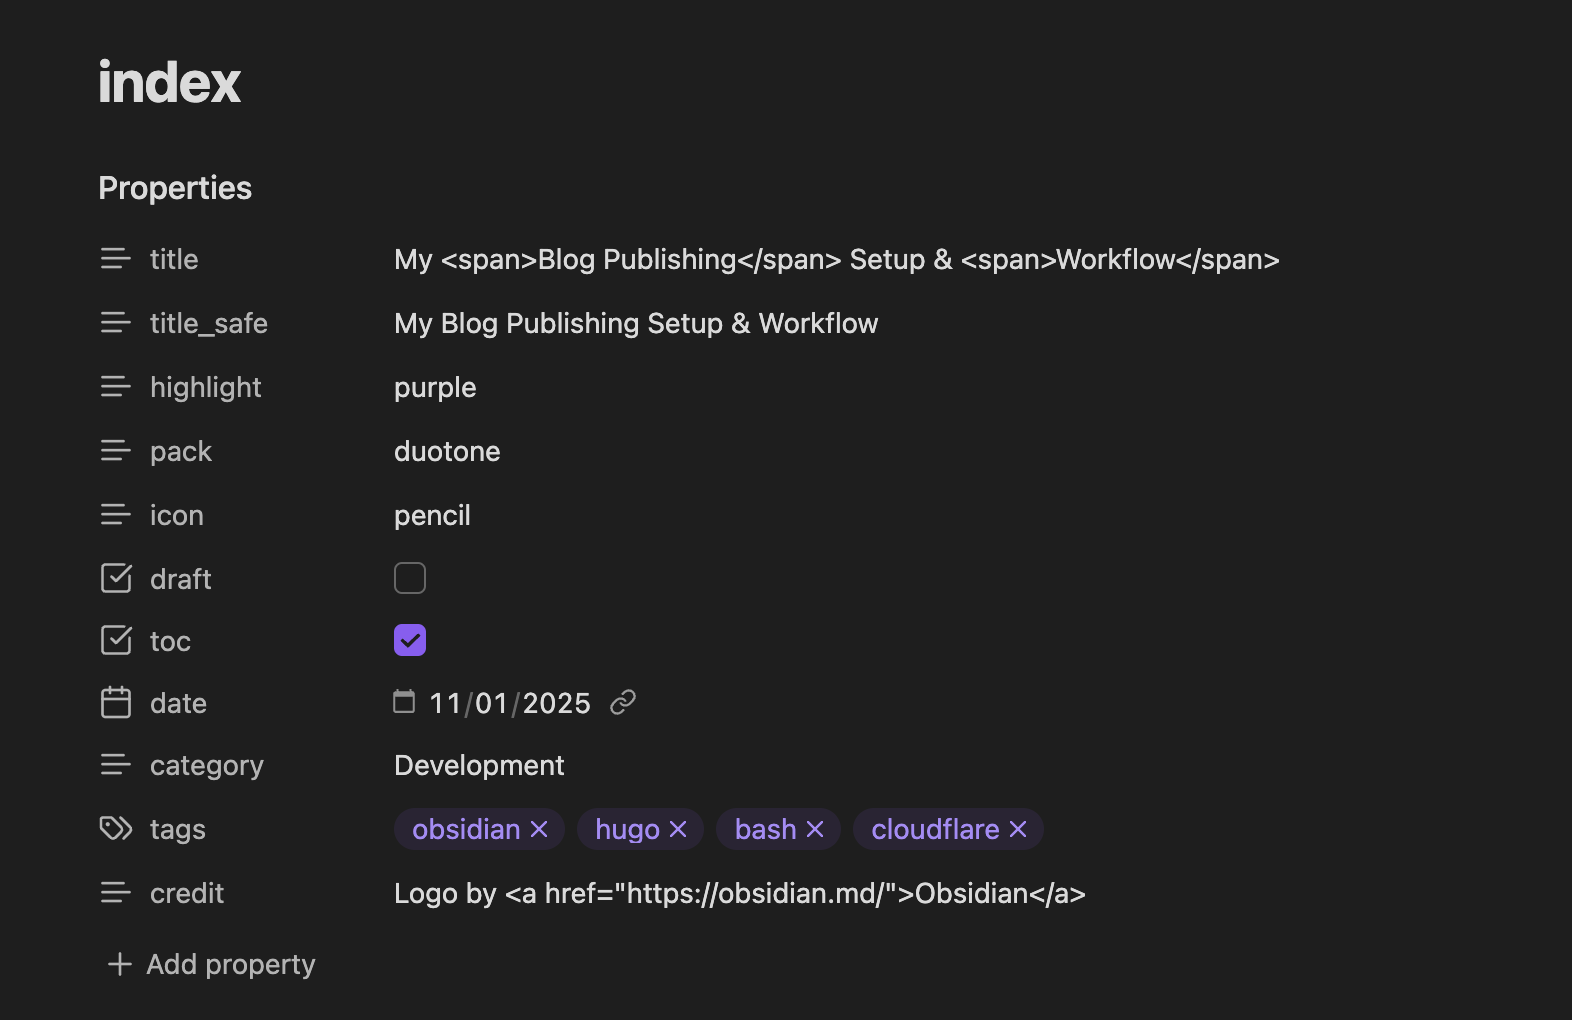Uncheck the toc checkbox
Image resolution: width=1572 pixels, height=1020 pixels.
tap(410, 640)
